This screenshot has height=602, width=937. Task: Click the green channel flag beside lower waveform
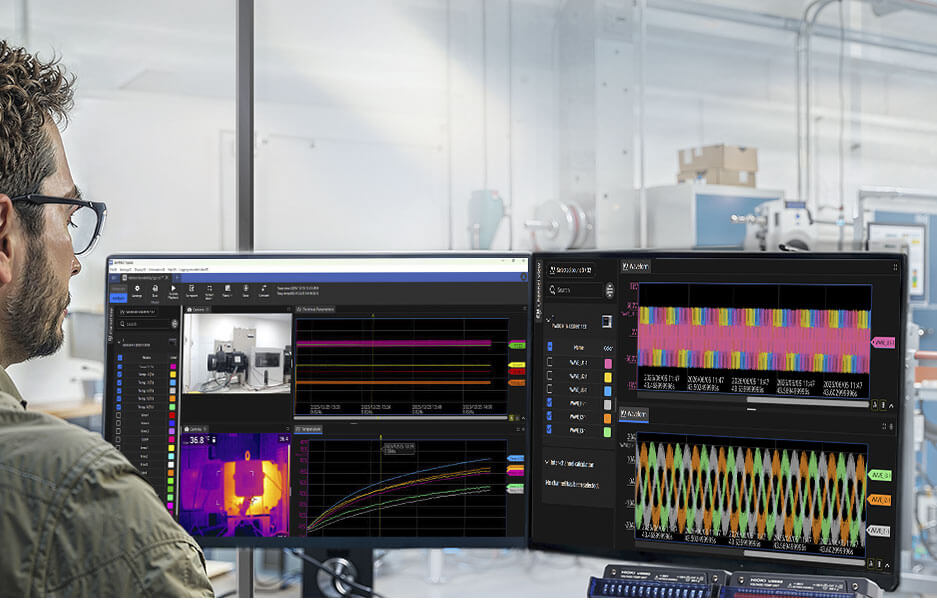coord(879,475)
